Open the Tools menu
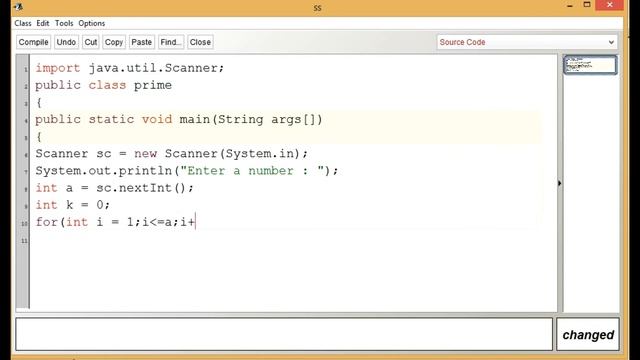Screen dimensions: 640x360 [64, 23]
